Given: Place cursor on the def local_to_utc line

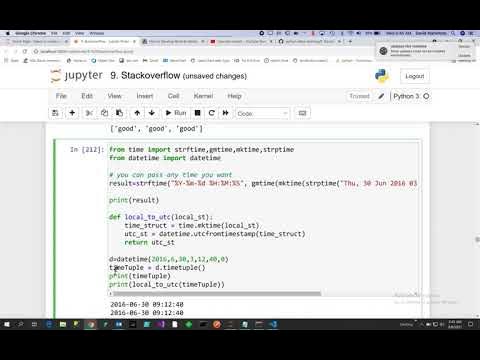Looking at the screenshot, I should pyautogui.click(x=161, y=217).
